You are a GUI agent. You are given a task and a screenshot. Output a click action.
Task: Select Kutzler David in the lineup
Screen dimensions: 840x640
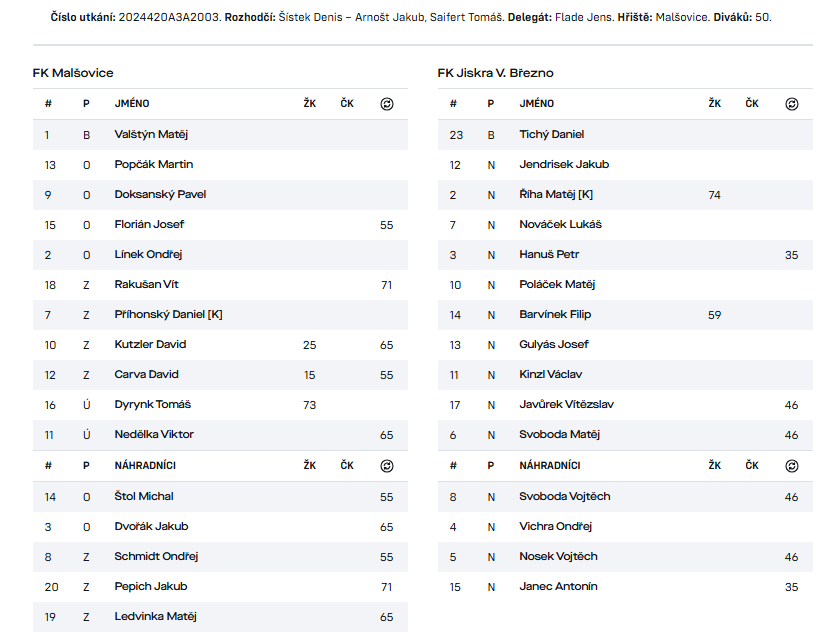(x=150, y=344)
